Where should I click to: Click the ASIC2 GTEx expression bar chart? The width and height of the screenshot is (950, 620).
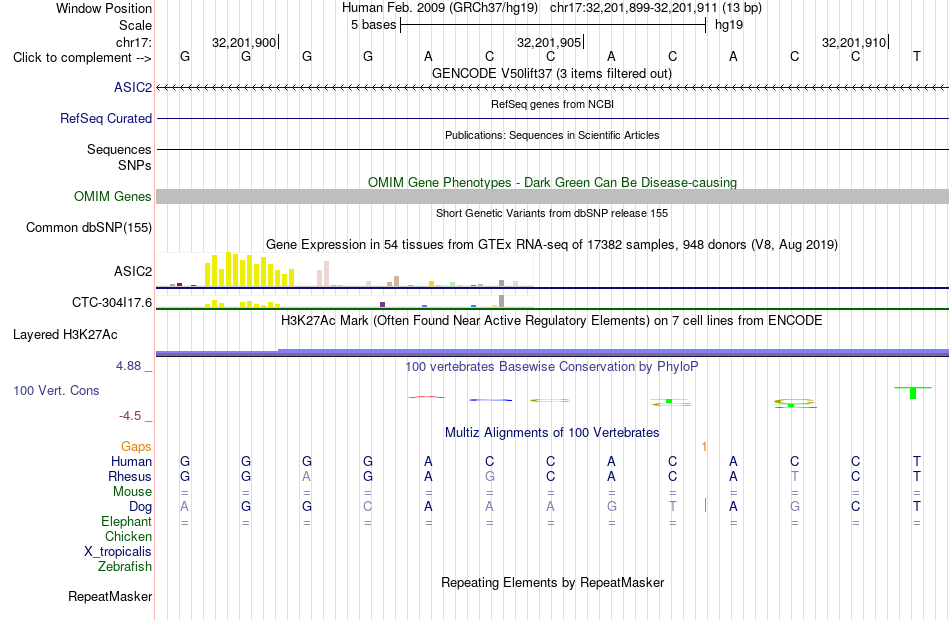344,270
